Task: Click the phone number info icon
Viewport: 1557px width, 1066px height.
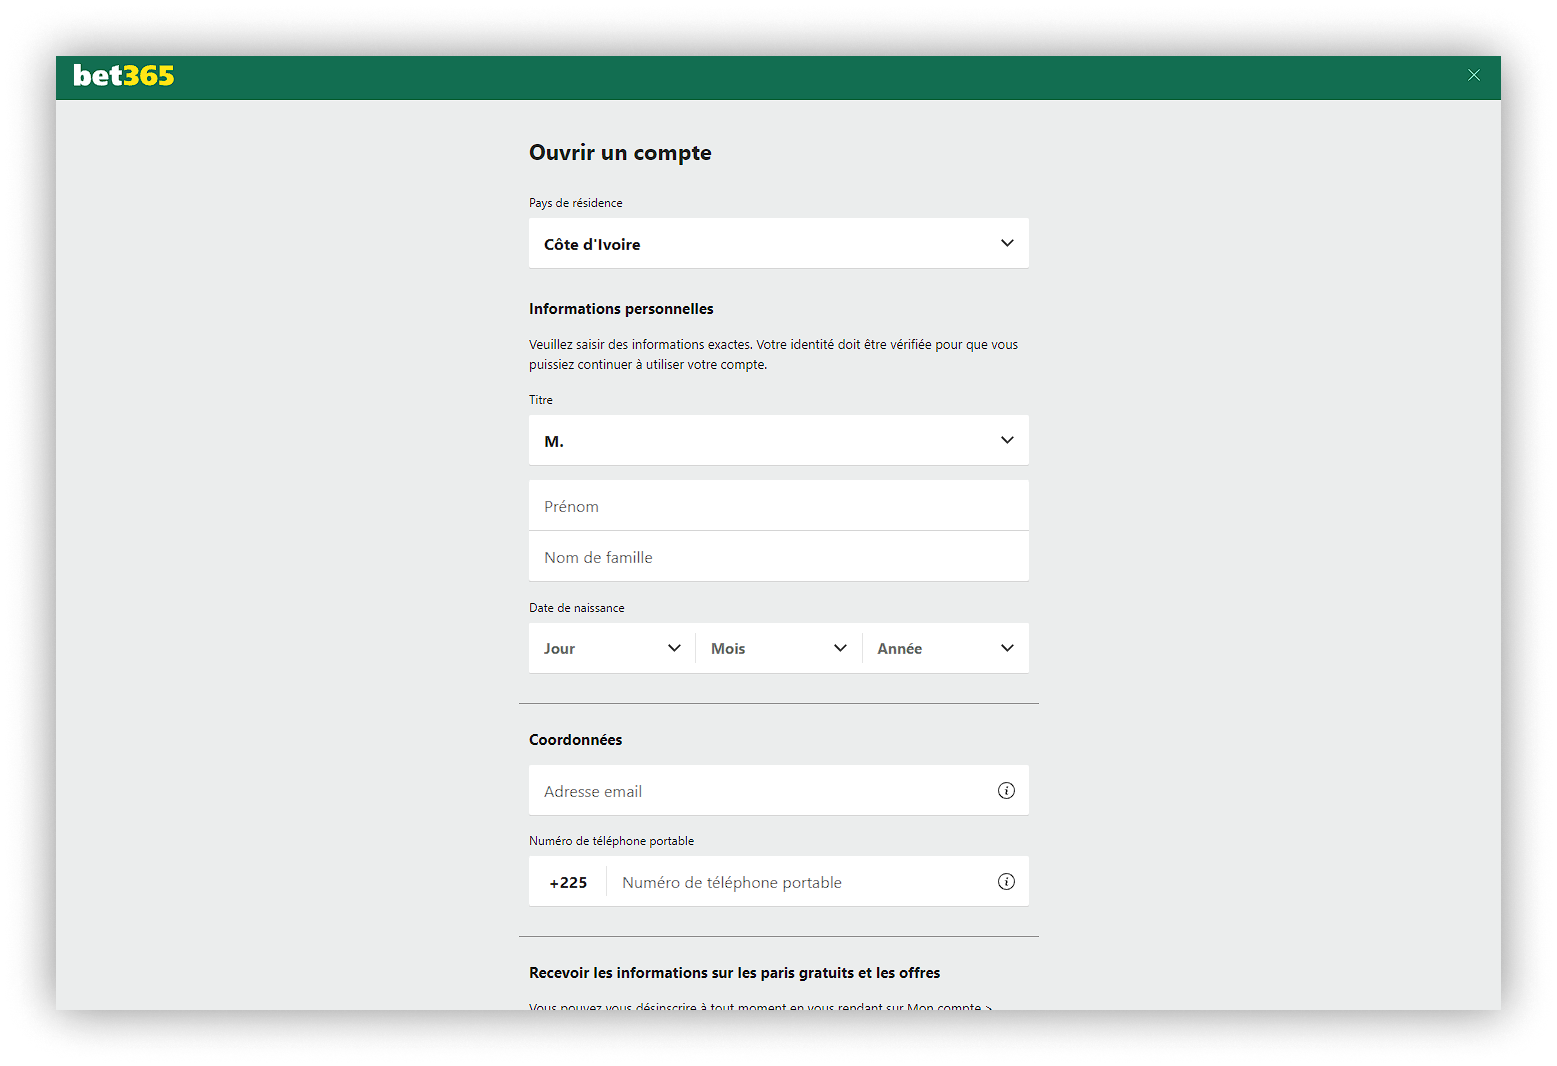Action: pyautogui.click(x=1006, y=882)
